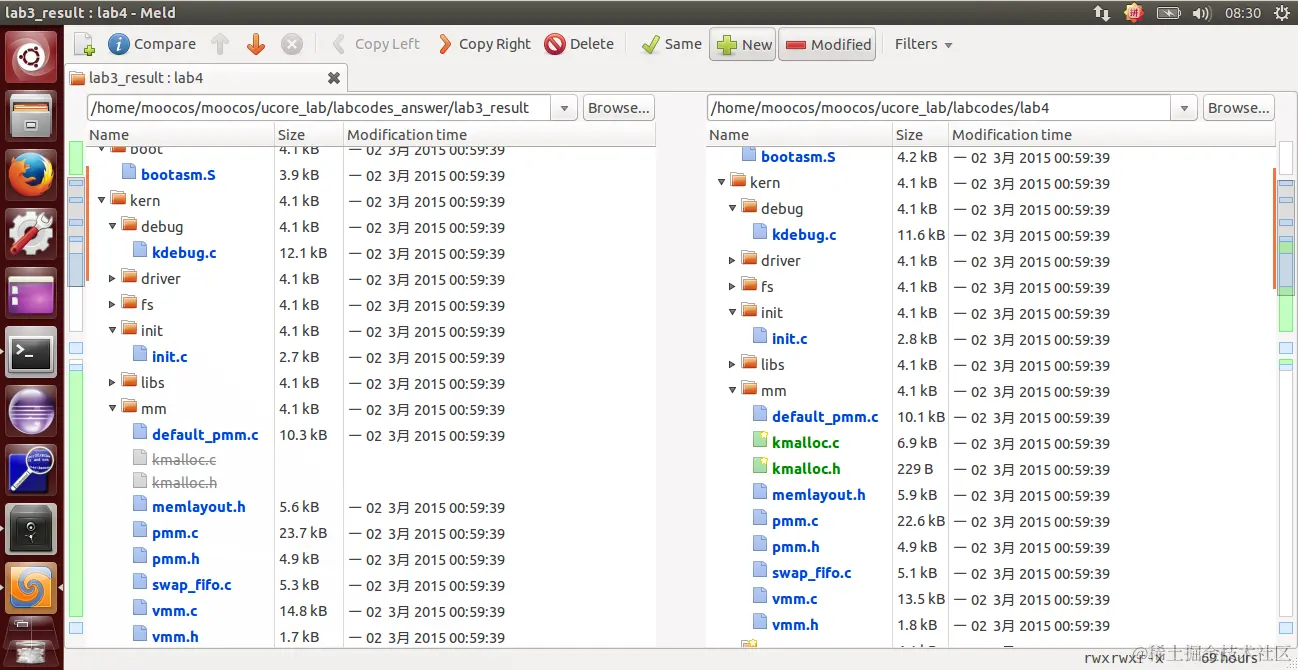Screen dimensions: 1298x670
Task: Select pmm.c in right pane
Action: pos(795,521)
